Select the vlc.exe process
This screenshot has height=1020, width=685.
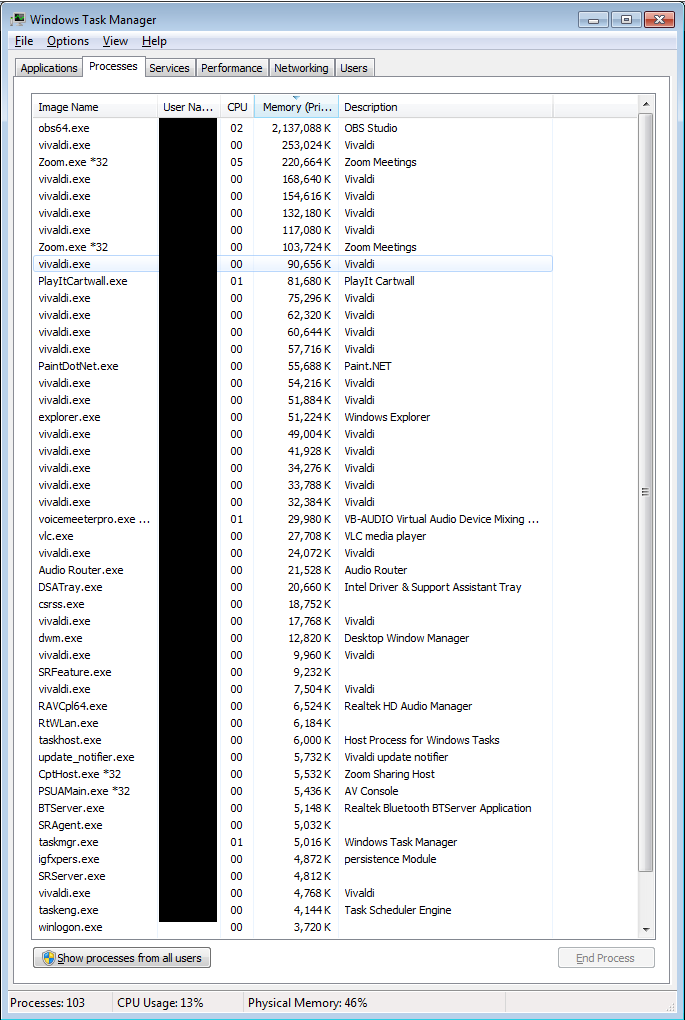tap(293, 536)
